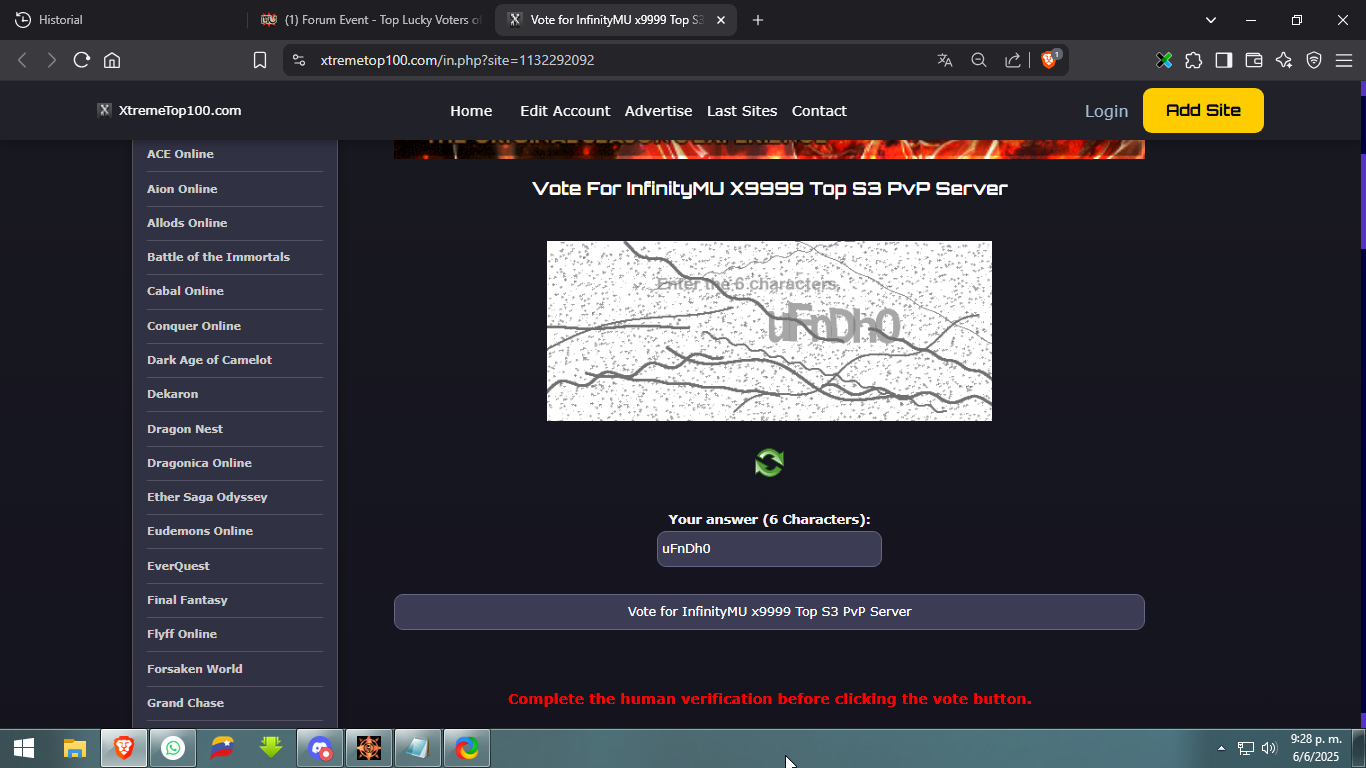Viewport: 1366px width, 768px height.
Task: Click the captcha image
Action: (769, 331)
